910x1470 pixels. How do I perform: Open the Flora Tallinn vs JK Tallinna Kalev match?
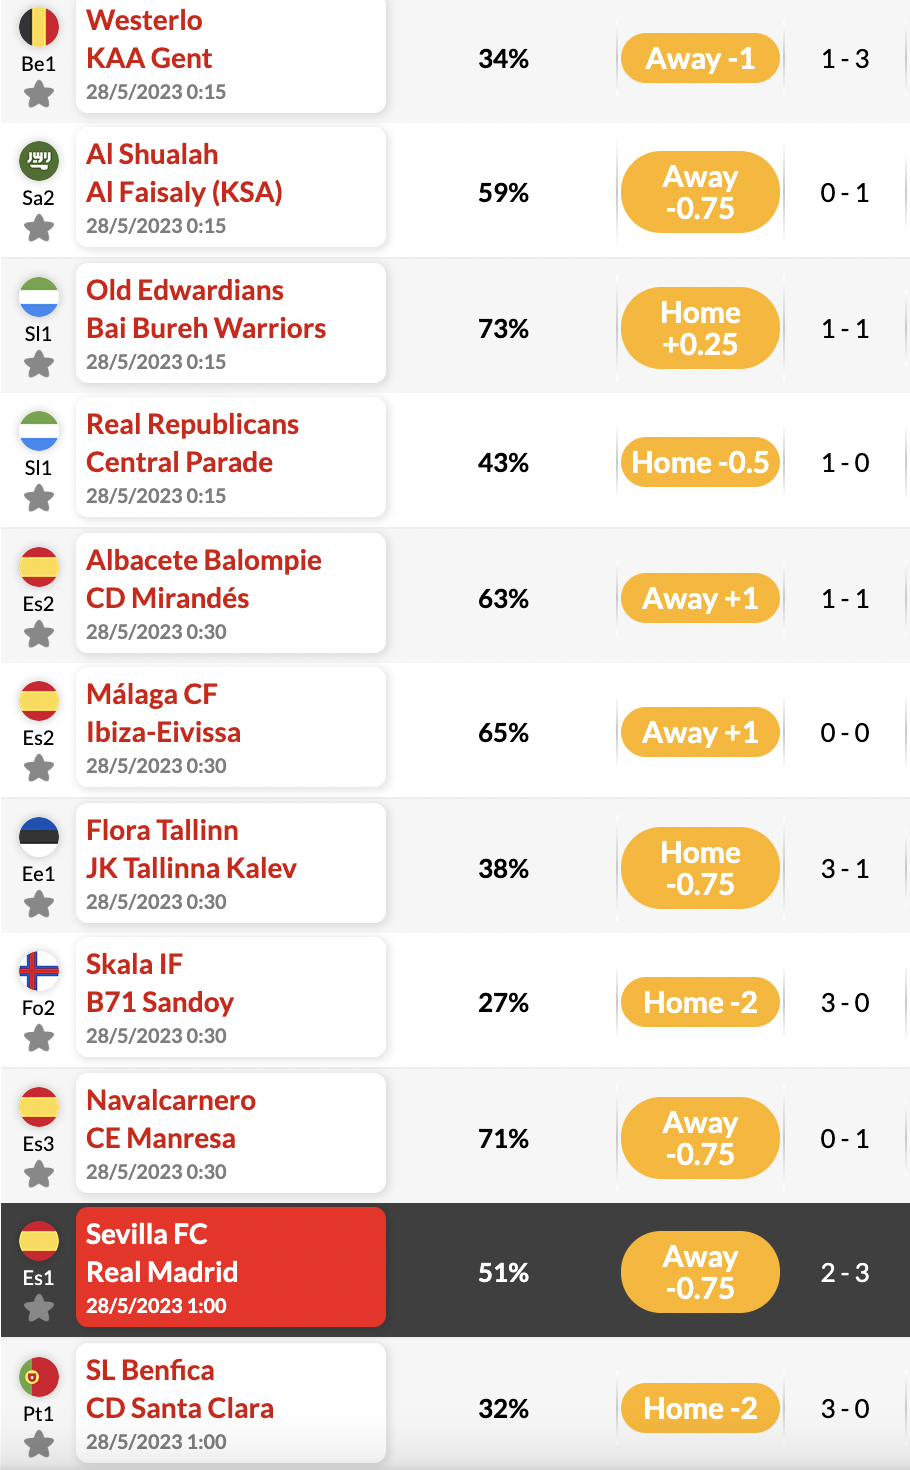(x=231, y=863)
